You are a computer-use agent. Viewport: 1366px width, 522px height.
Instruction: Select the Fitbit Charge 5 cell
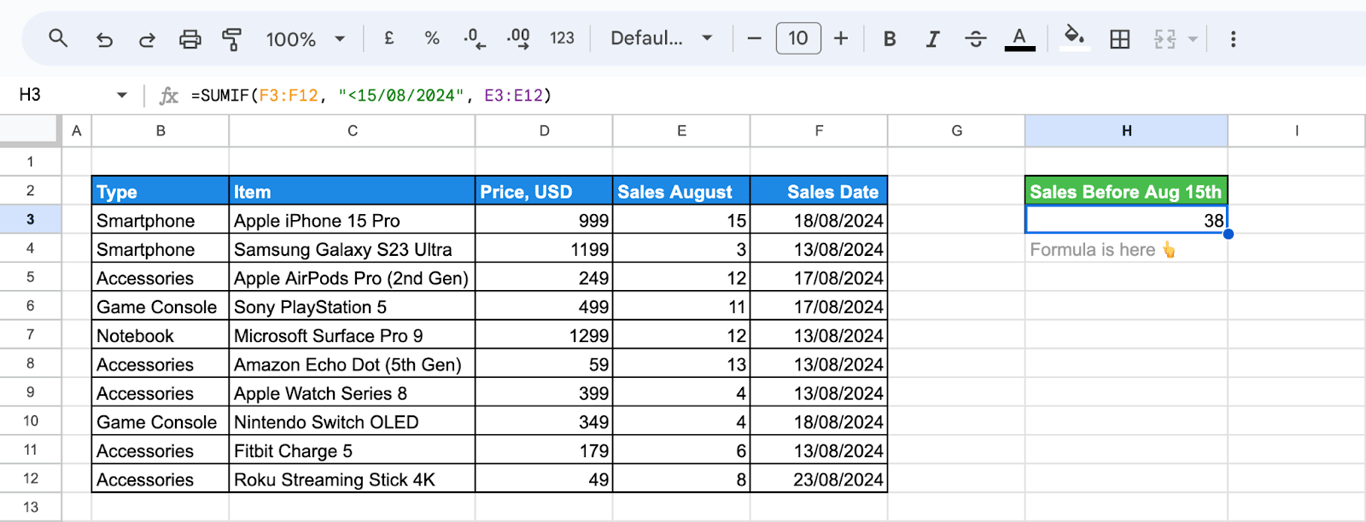pos(352,450)
